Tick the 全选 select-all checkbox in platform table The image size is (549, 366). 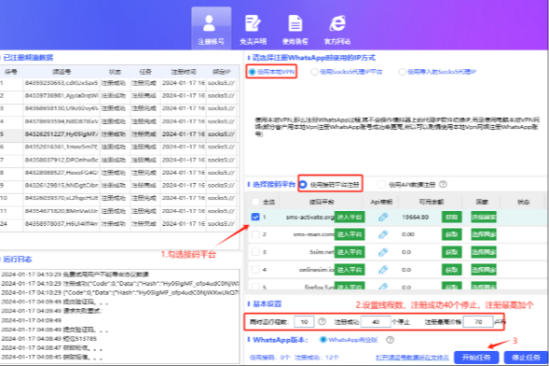click(255, 202)
